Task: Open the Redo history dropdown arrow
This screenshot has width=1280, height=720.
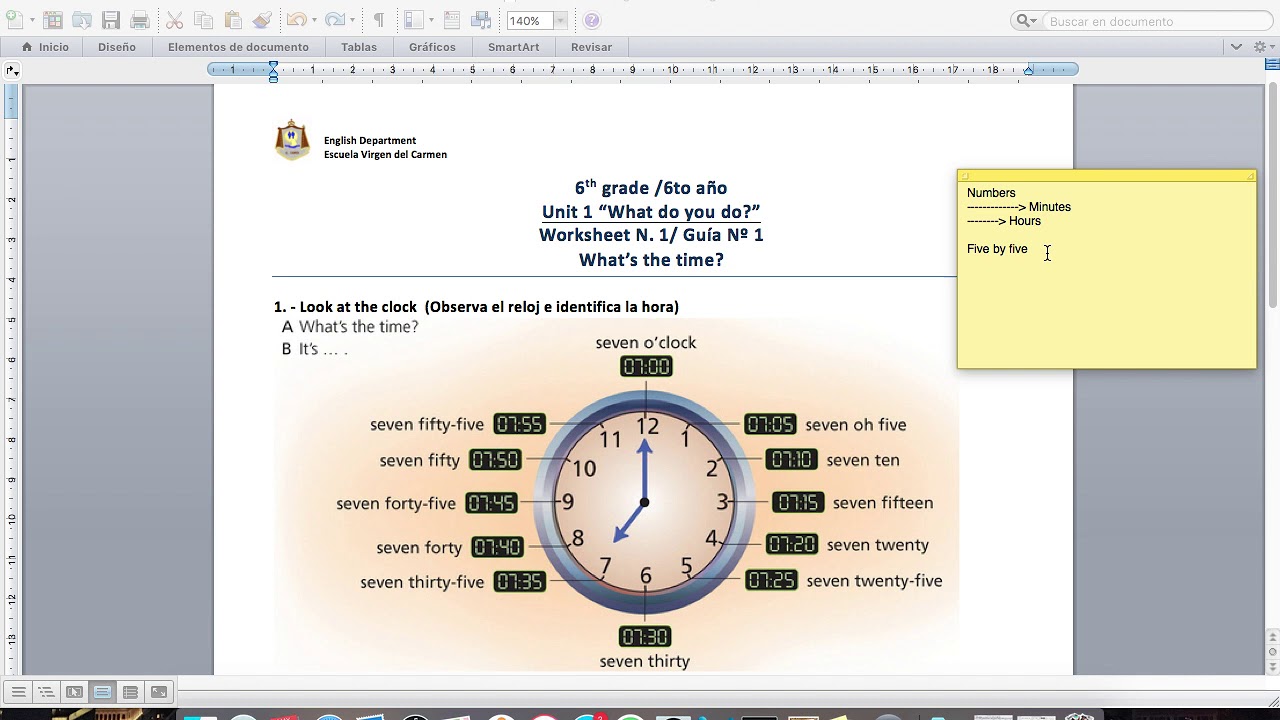Action: tap(353, 20)
